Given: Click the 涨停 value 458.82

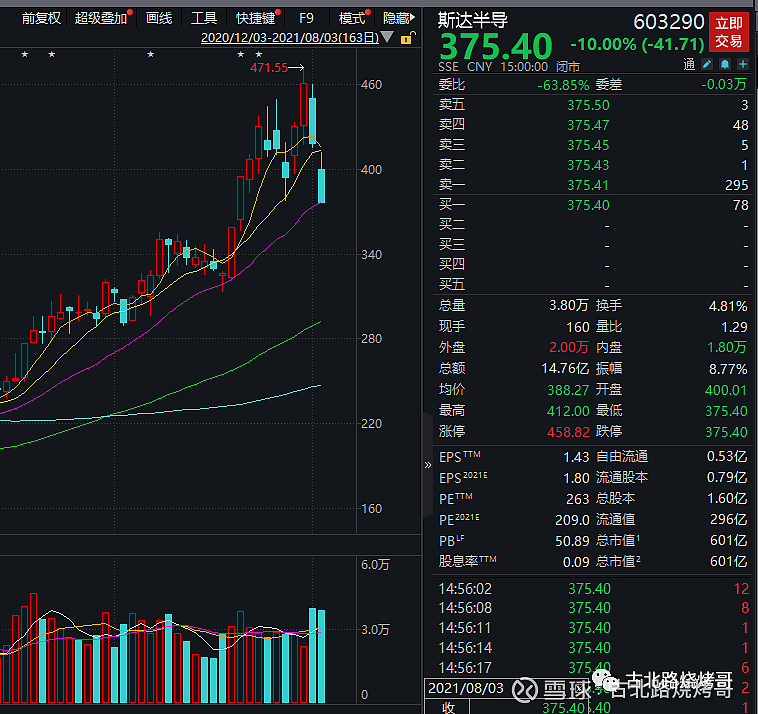Looking at the screenshot, I should [x=568, y=432].
